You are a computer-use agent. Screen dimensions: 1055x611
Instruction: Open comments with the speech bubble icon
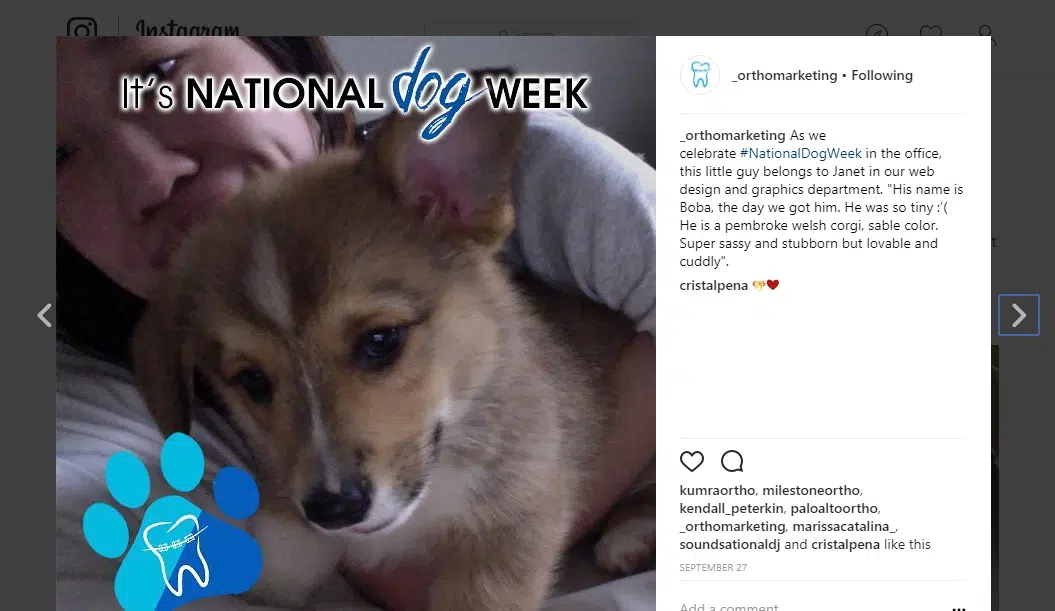click(732, 462)
